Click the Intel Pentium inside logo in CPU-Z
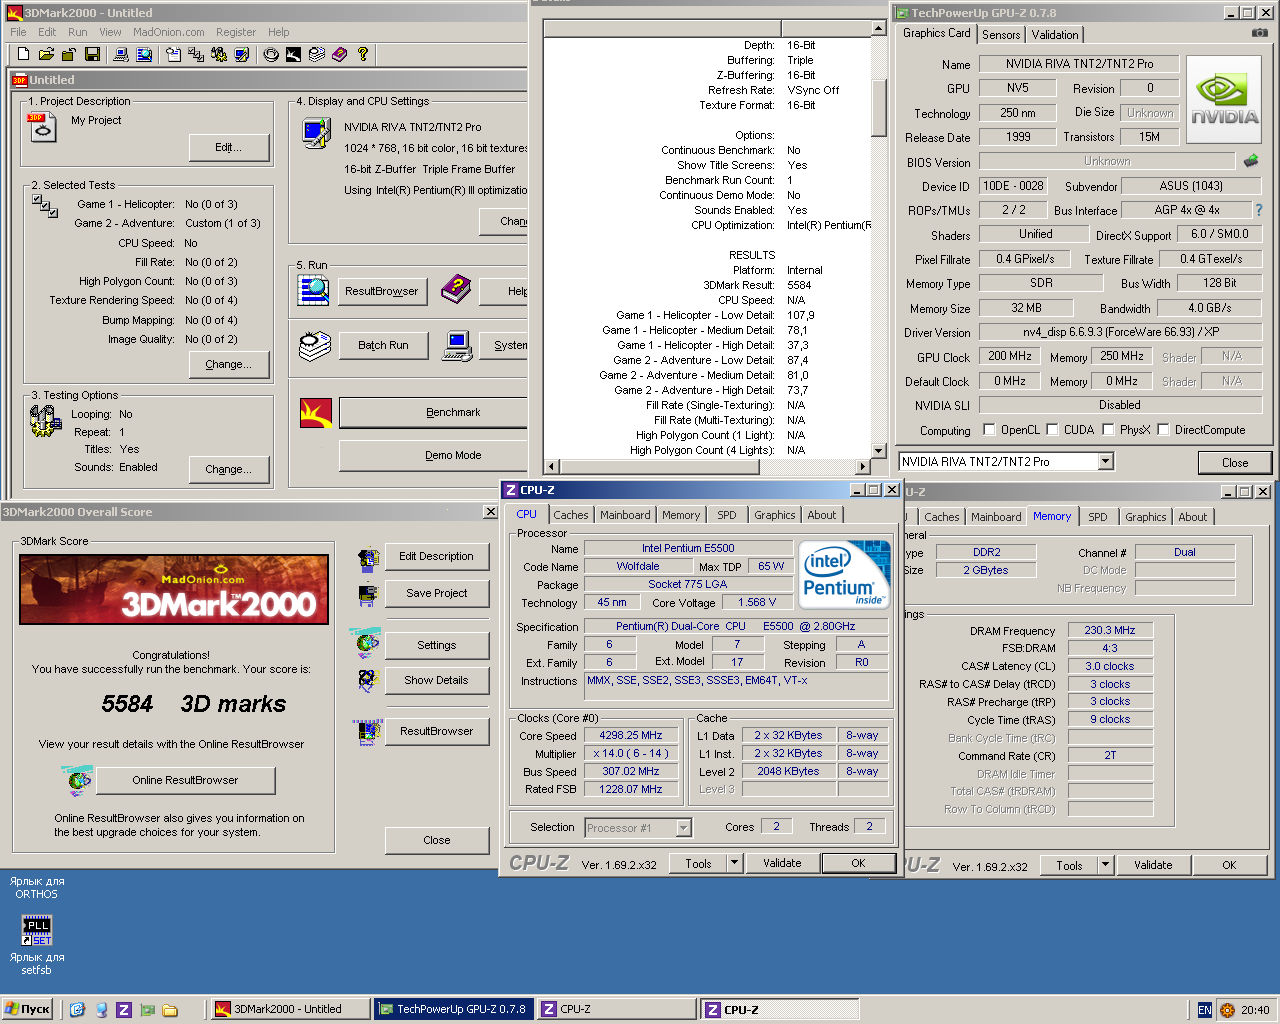 point(845,574)
